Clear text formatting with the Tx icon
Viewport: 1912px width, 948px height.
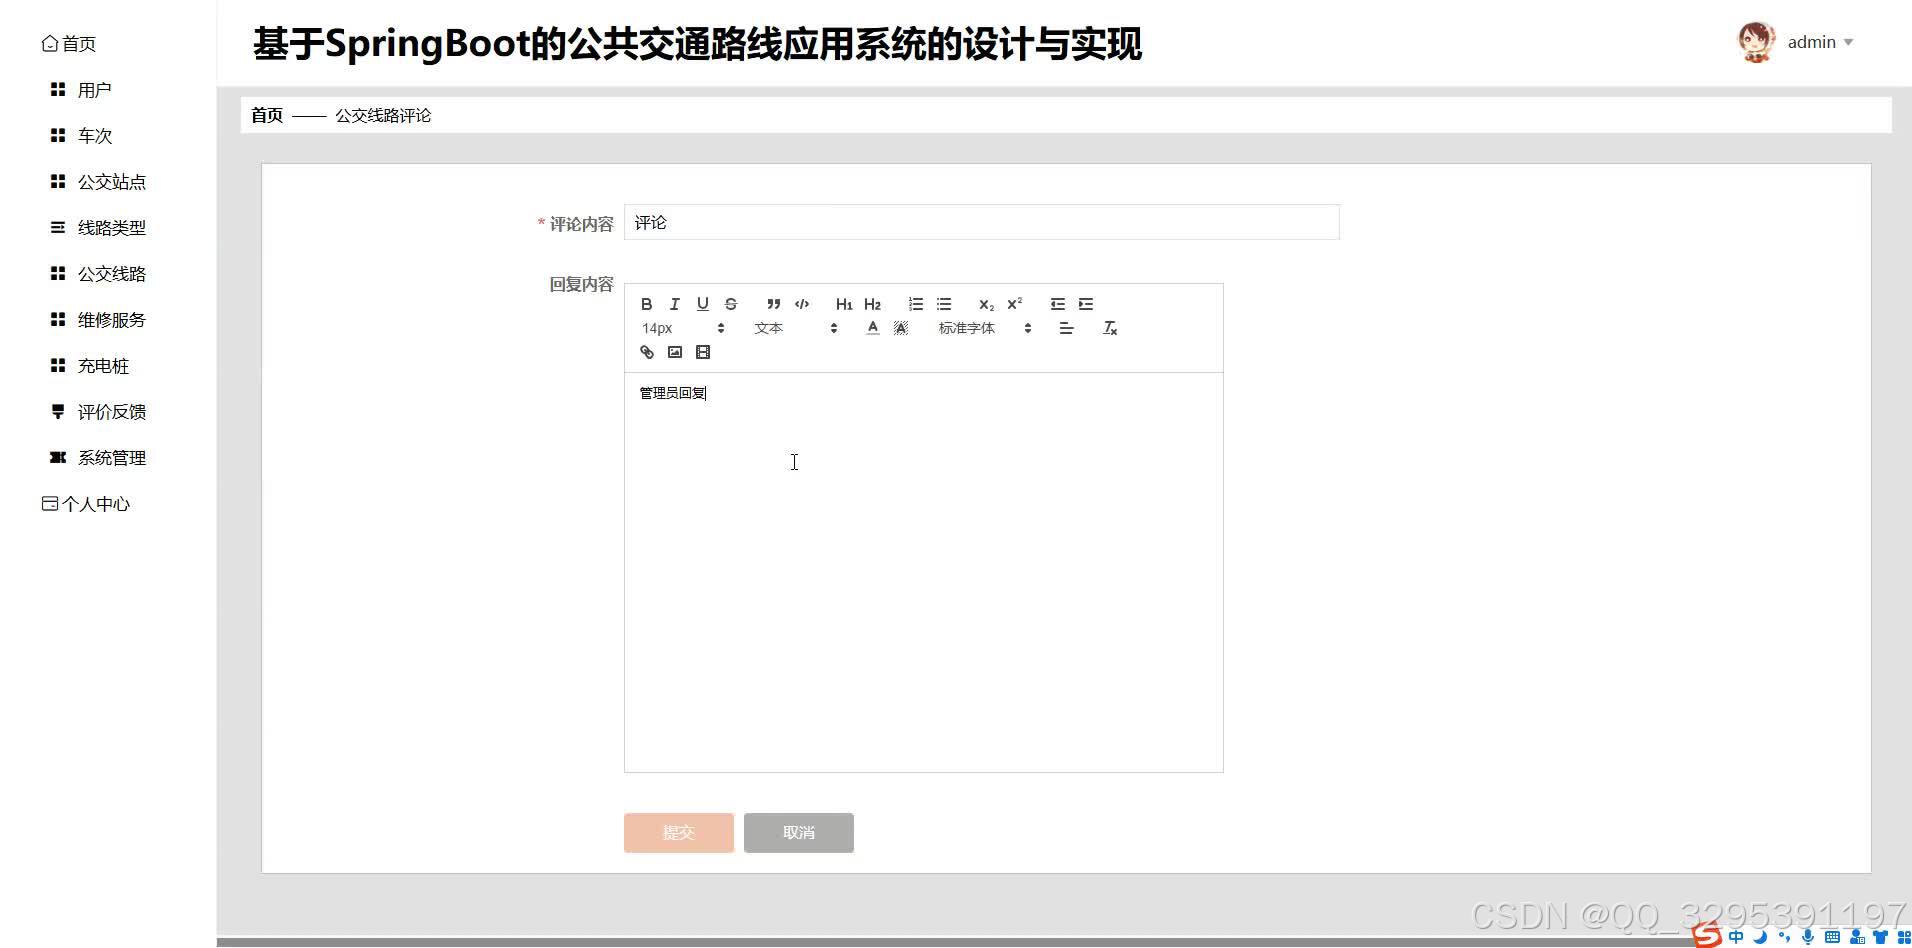click(1110, 328)
